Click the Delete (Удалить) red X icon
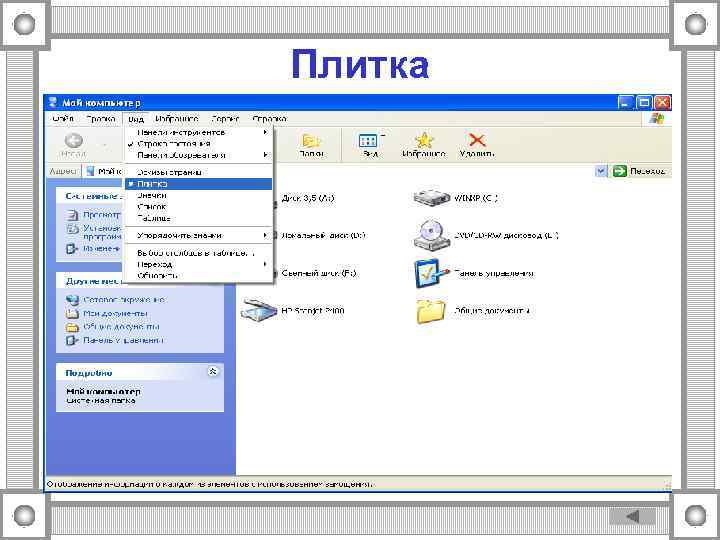Viewport: 720px width, 540px height. pyautogui.click(x=477, y=141)
